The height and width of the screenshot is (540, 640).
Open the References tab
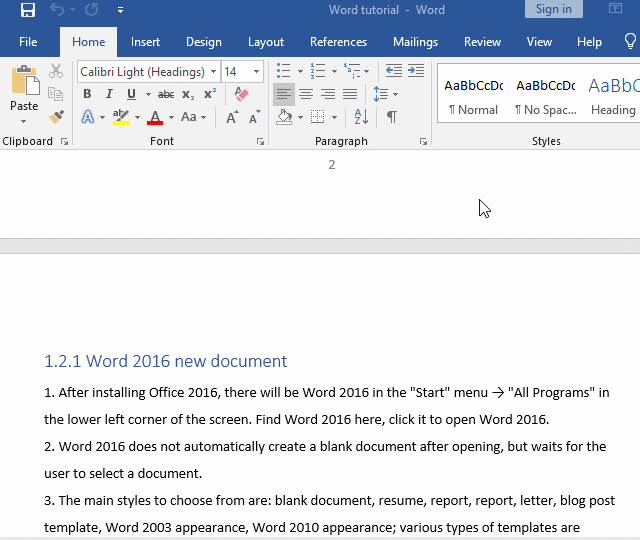[x=338, y=42]
